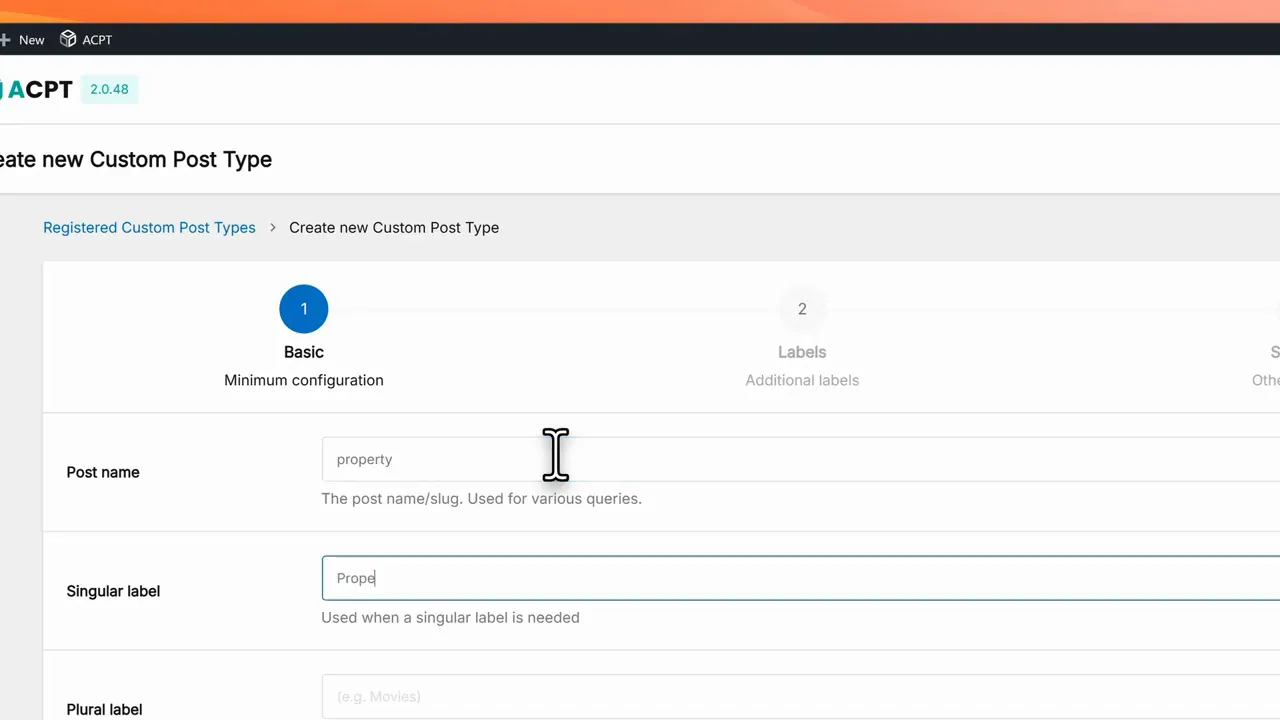Click the Minimum configuration subtitle under Basic
This screenshot has width=1280, height=720.
(303, 380)
